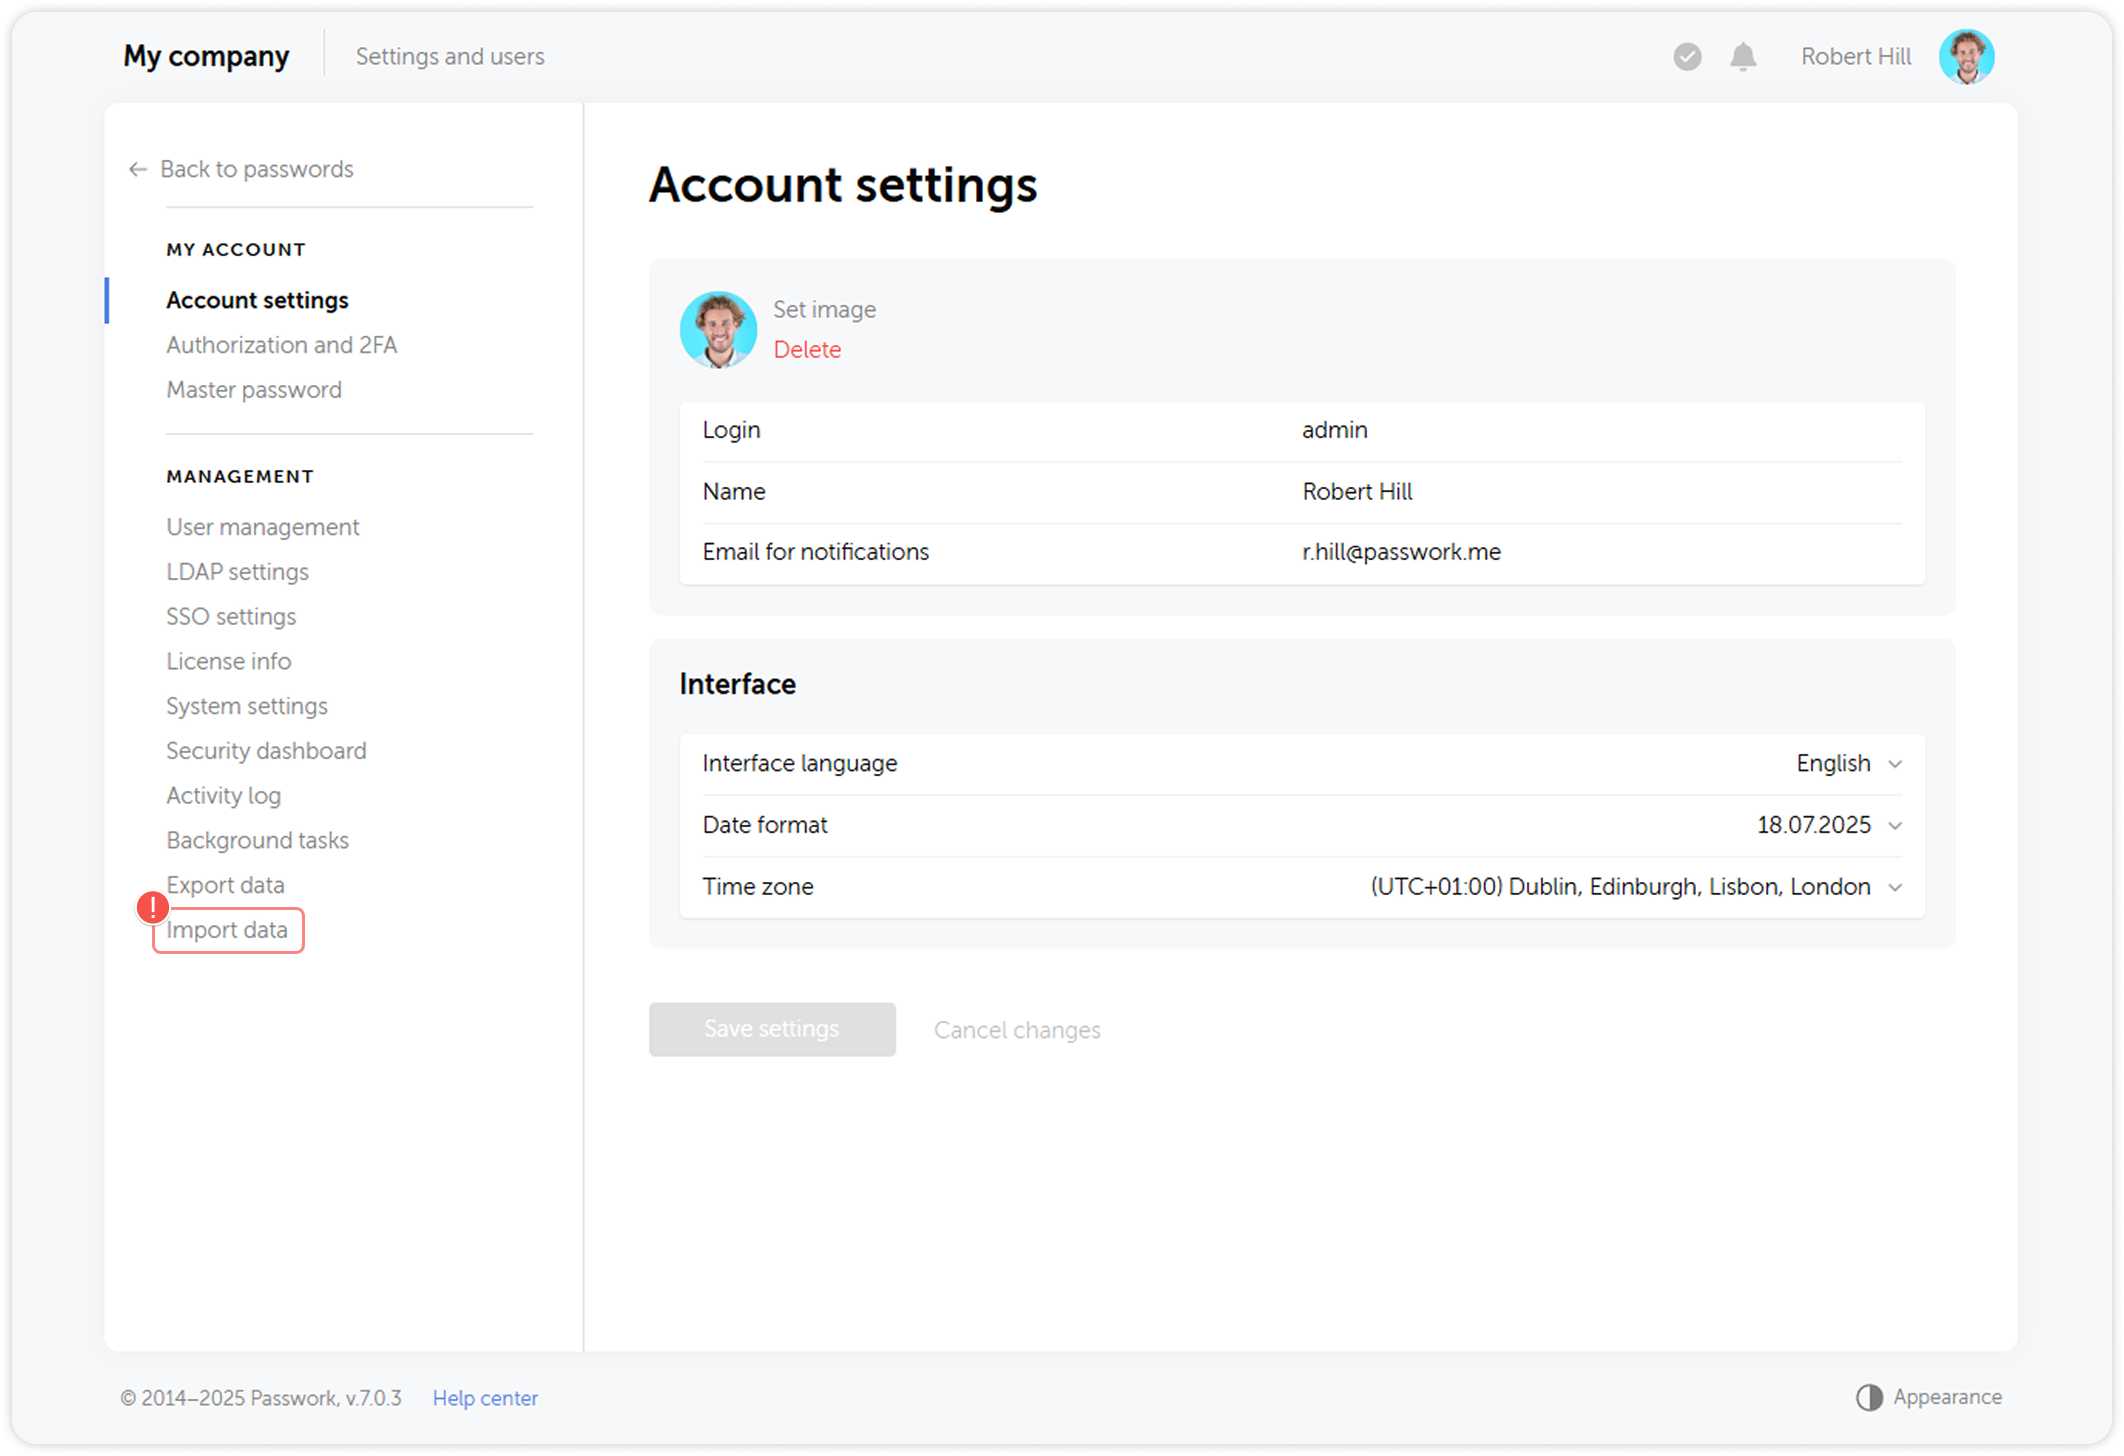Go to Account settings in sidebar
The image size is (2124, 1456).
click(x=257, y=300)
